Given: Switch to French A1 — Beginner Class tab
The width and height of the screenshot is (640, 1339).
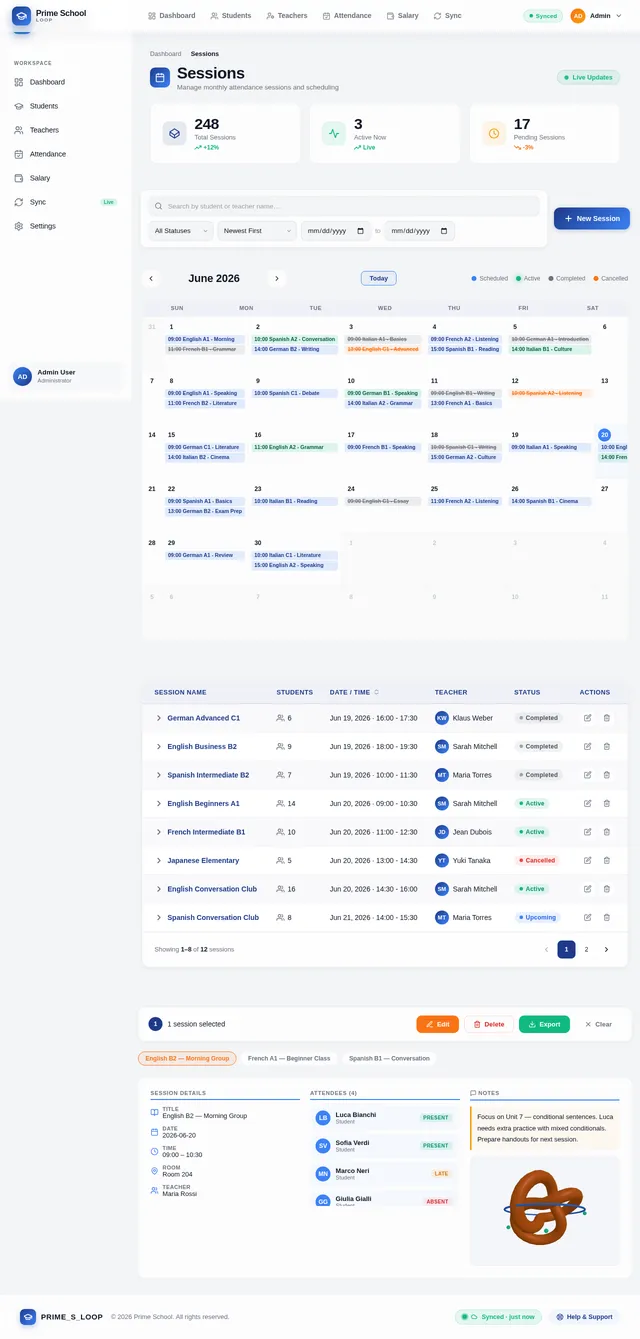Looking at the screenshot, I should (x=289, y=1058).
